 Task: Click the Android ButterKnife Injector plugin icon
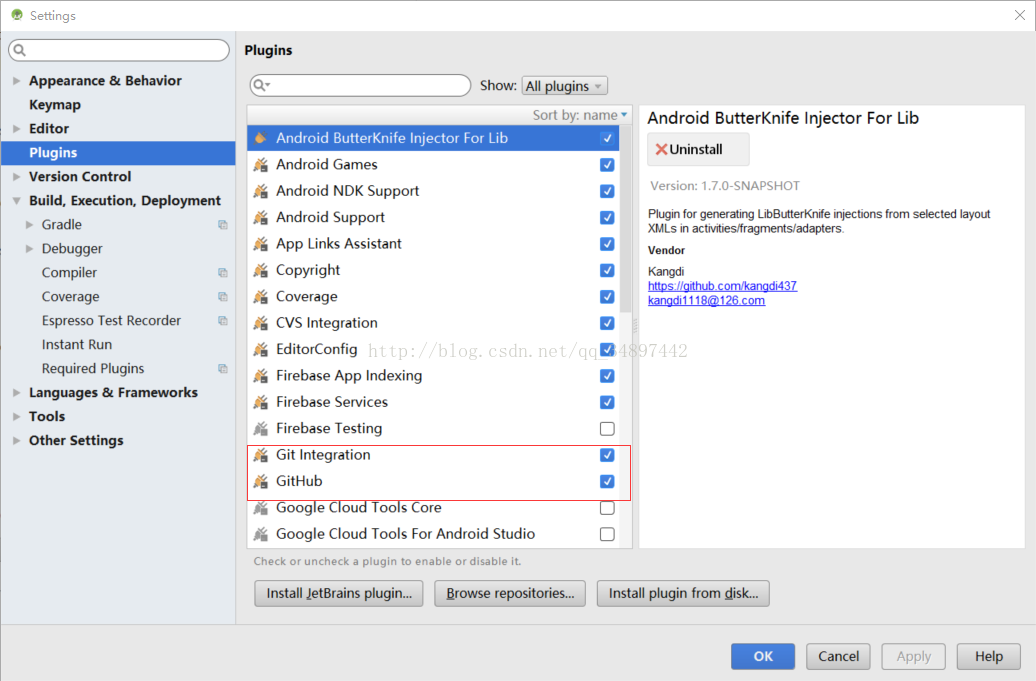pos(261,138)
